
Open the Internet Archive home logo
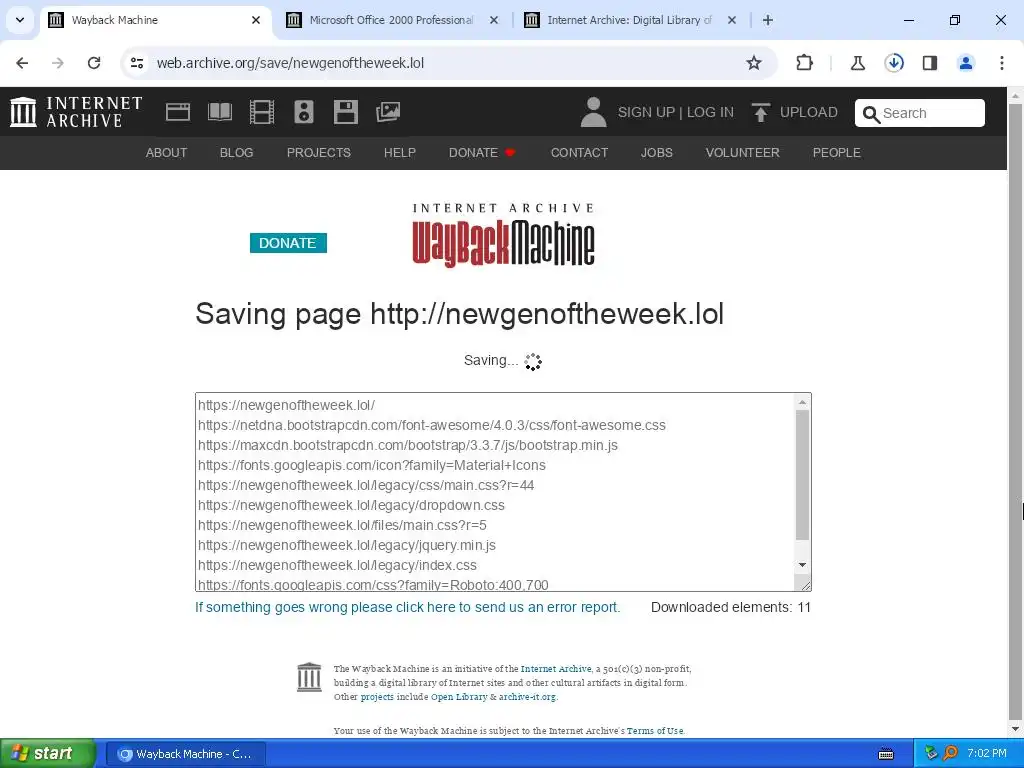76,112
